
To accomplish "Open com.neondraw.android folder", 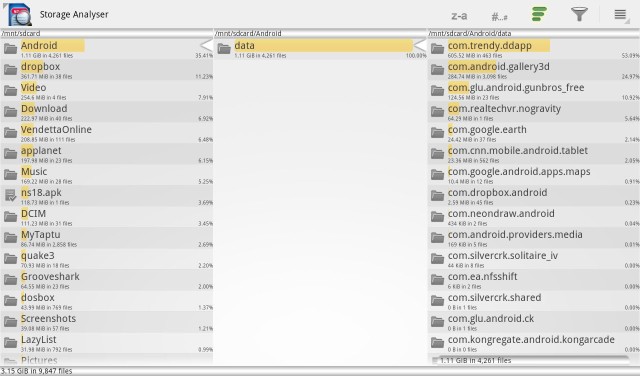I will pyautogui.click(x=533, y=217).
